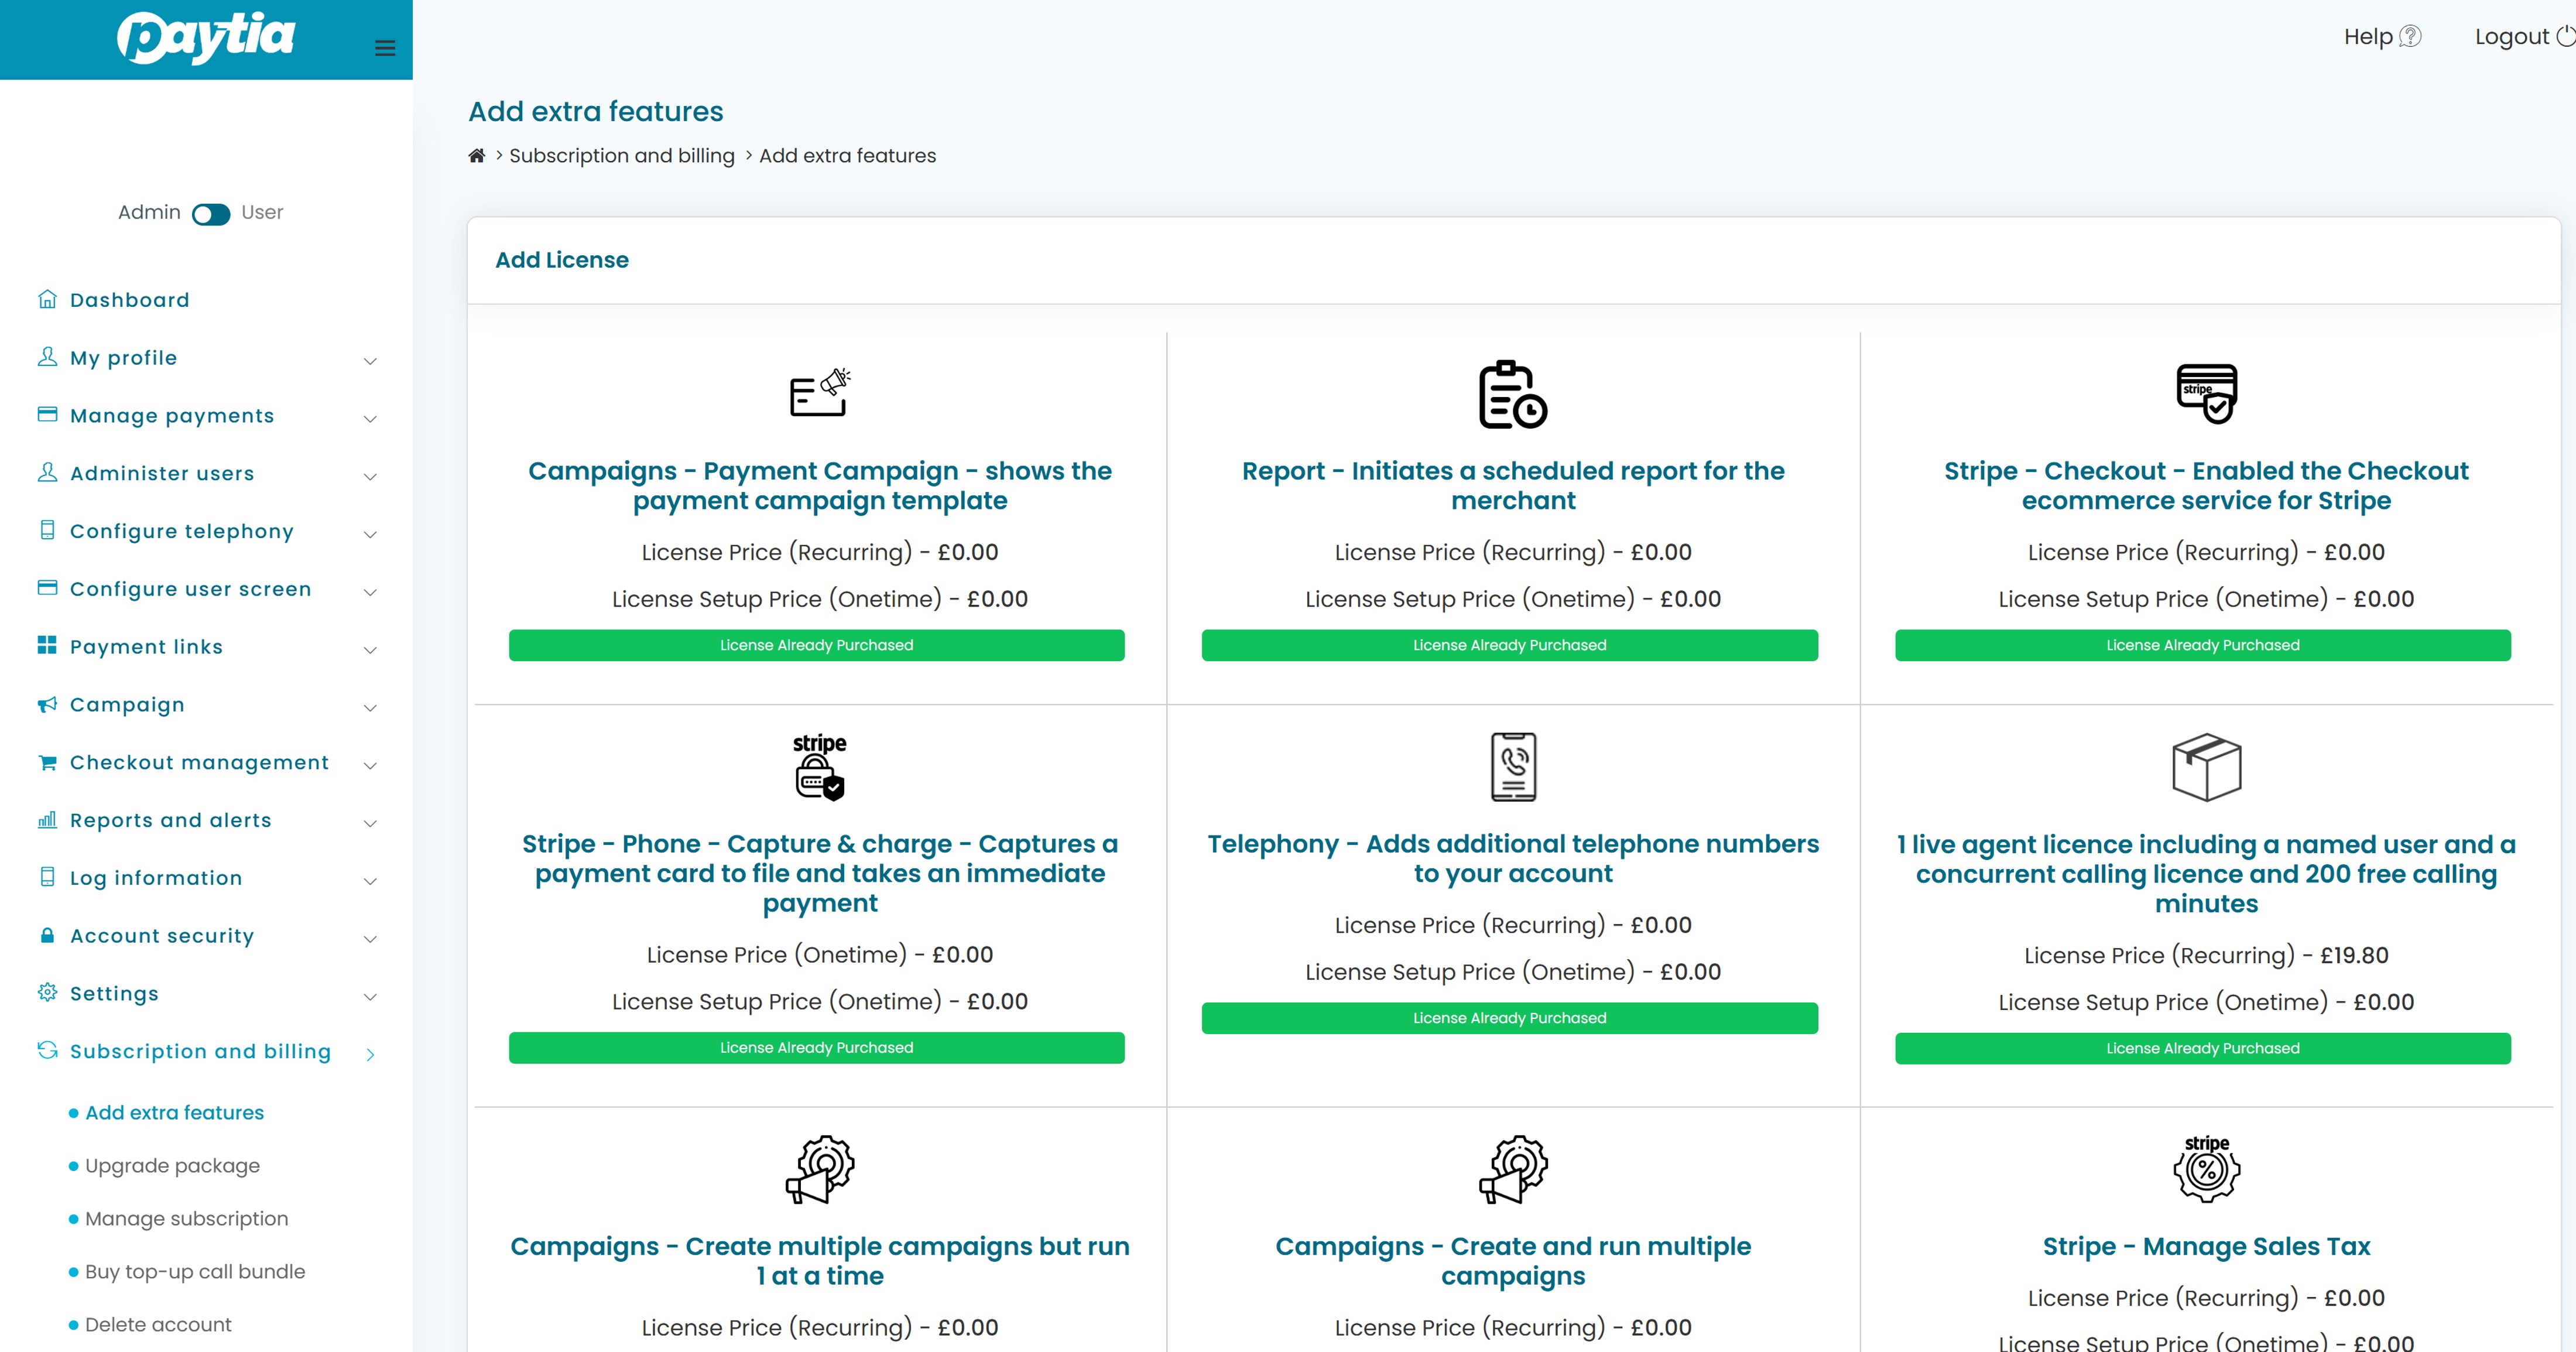Open the Reports and alerts menu
This screenshot has width=2576, height=1352.
coord(170,821)
